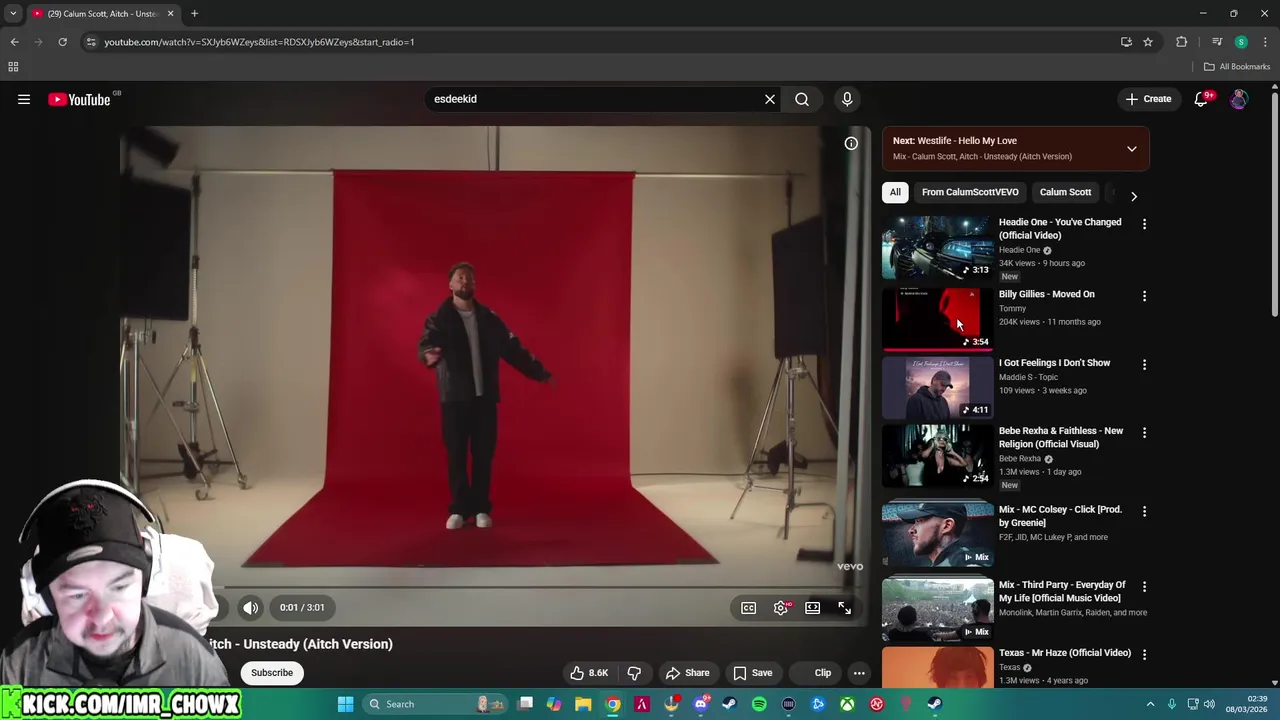Image resolution: width=1280 pixels, height=720 pixels.
Task: Open more actions ellipsis under the video
Action: click(x=859, y=673)
